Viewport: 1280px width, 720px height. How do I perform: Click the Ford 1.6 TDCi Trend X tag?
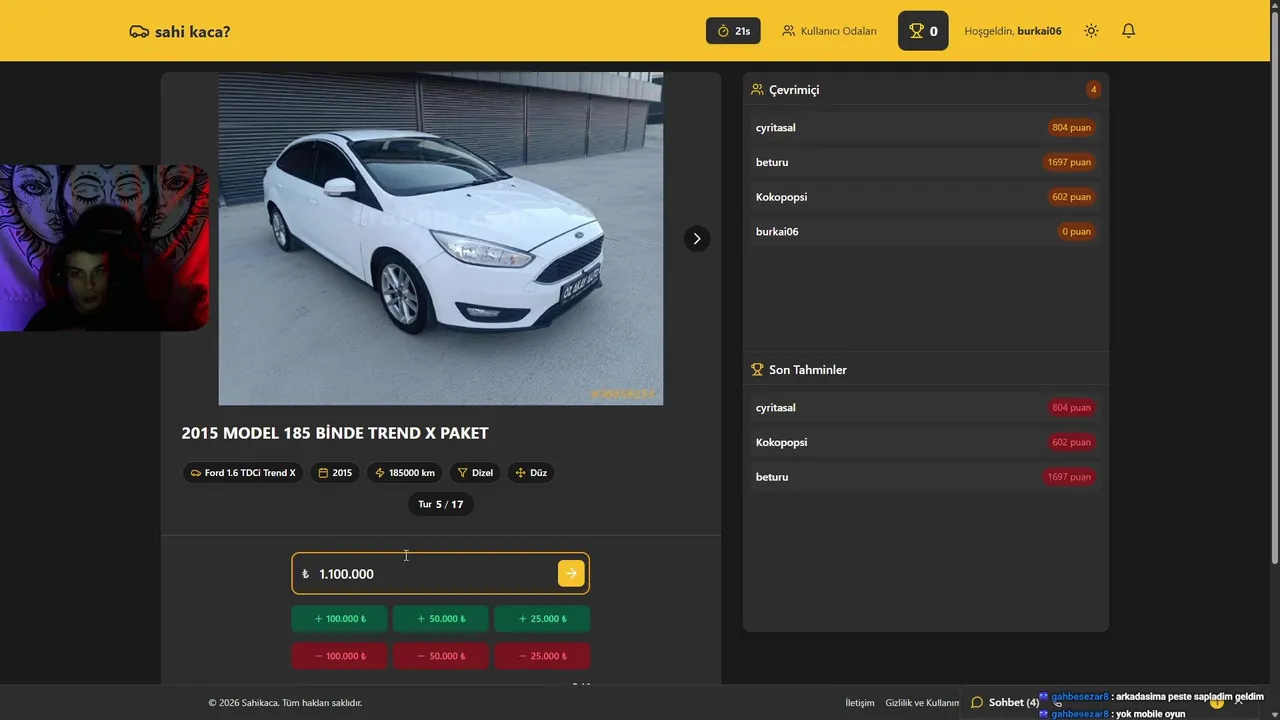pos(242,473)
